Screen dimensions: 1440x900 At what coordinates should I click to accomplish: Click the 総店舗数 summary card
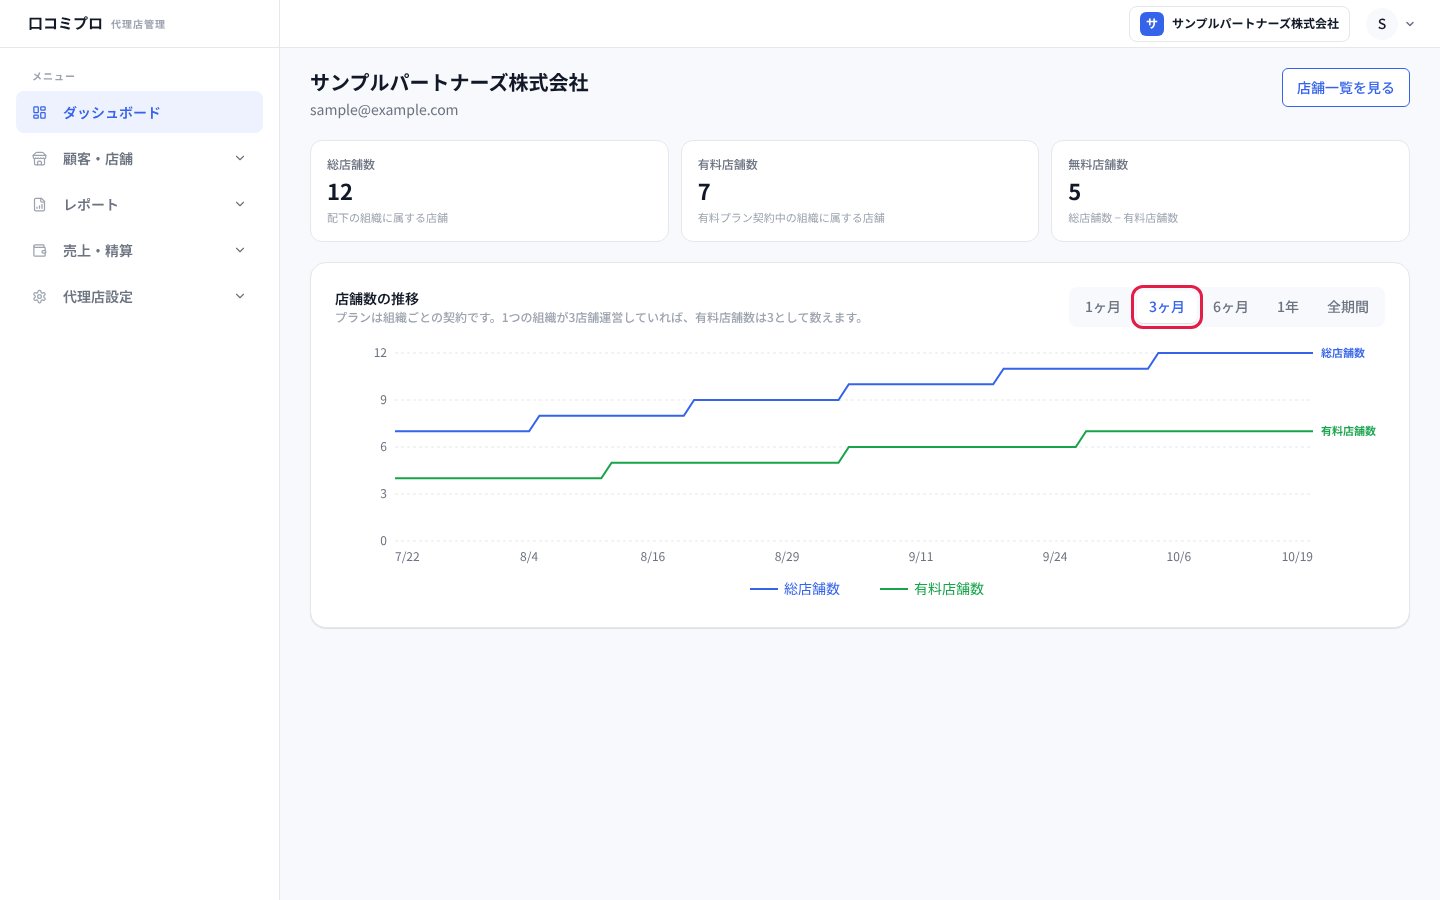(x=489, y=191)
